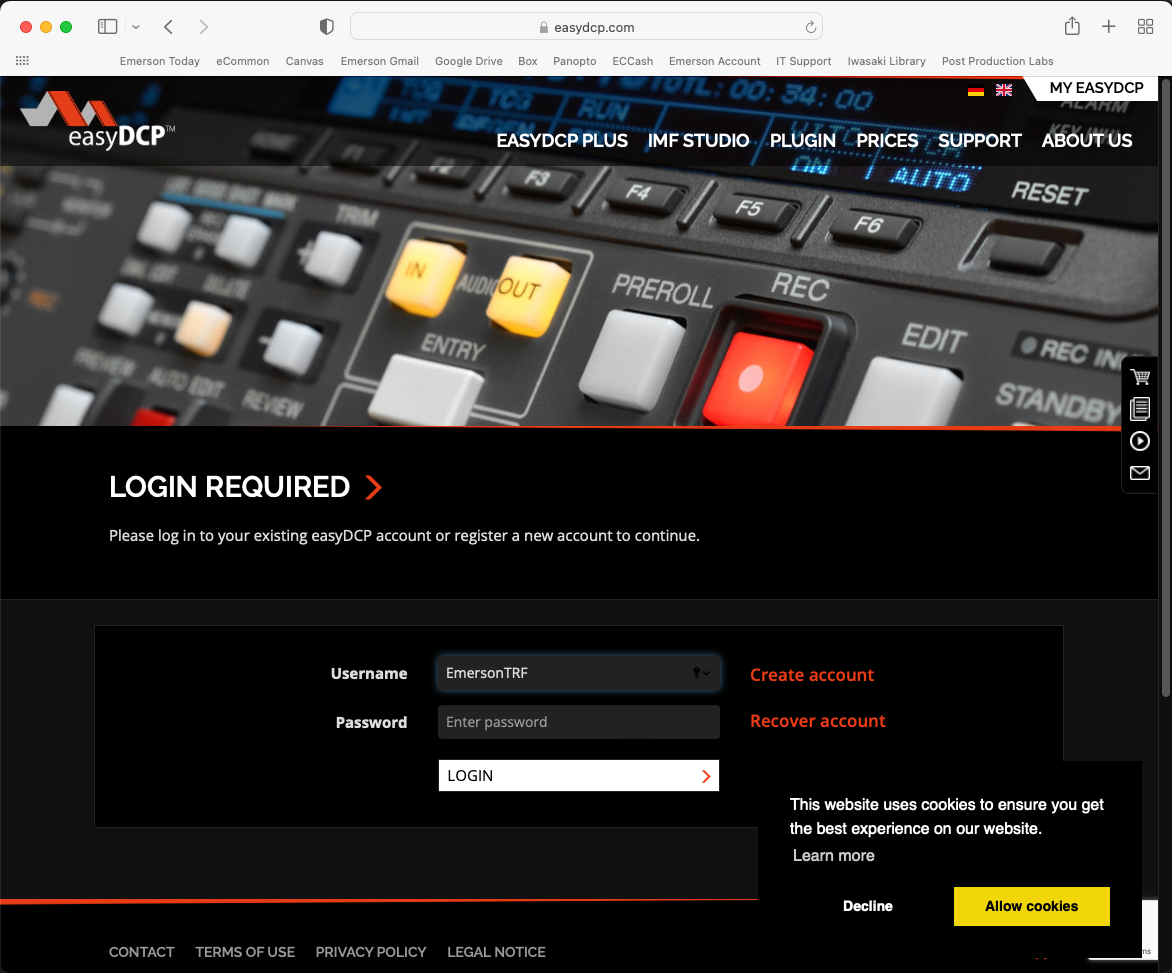Switch language to German flag
1172x973 pixels.
(975, 90)
